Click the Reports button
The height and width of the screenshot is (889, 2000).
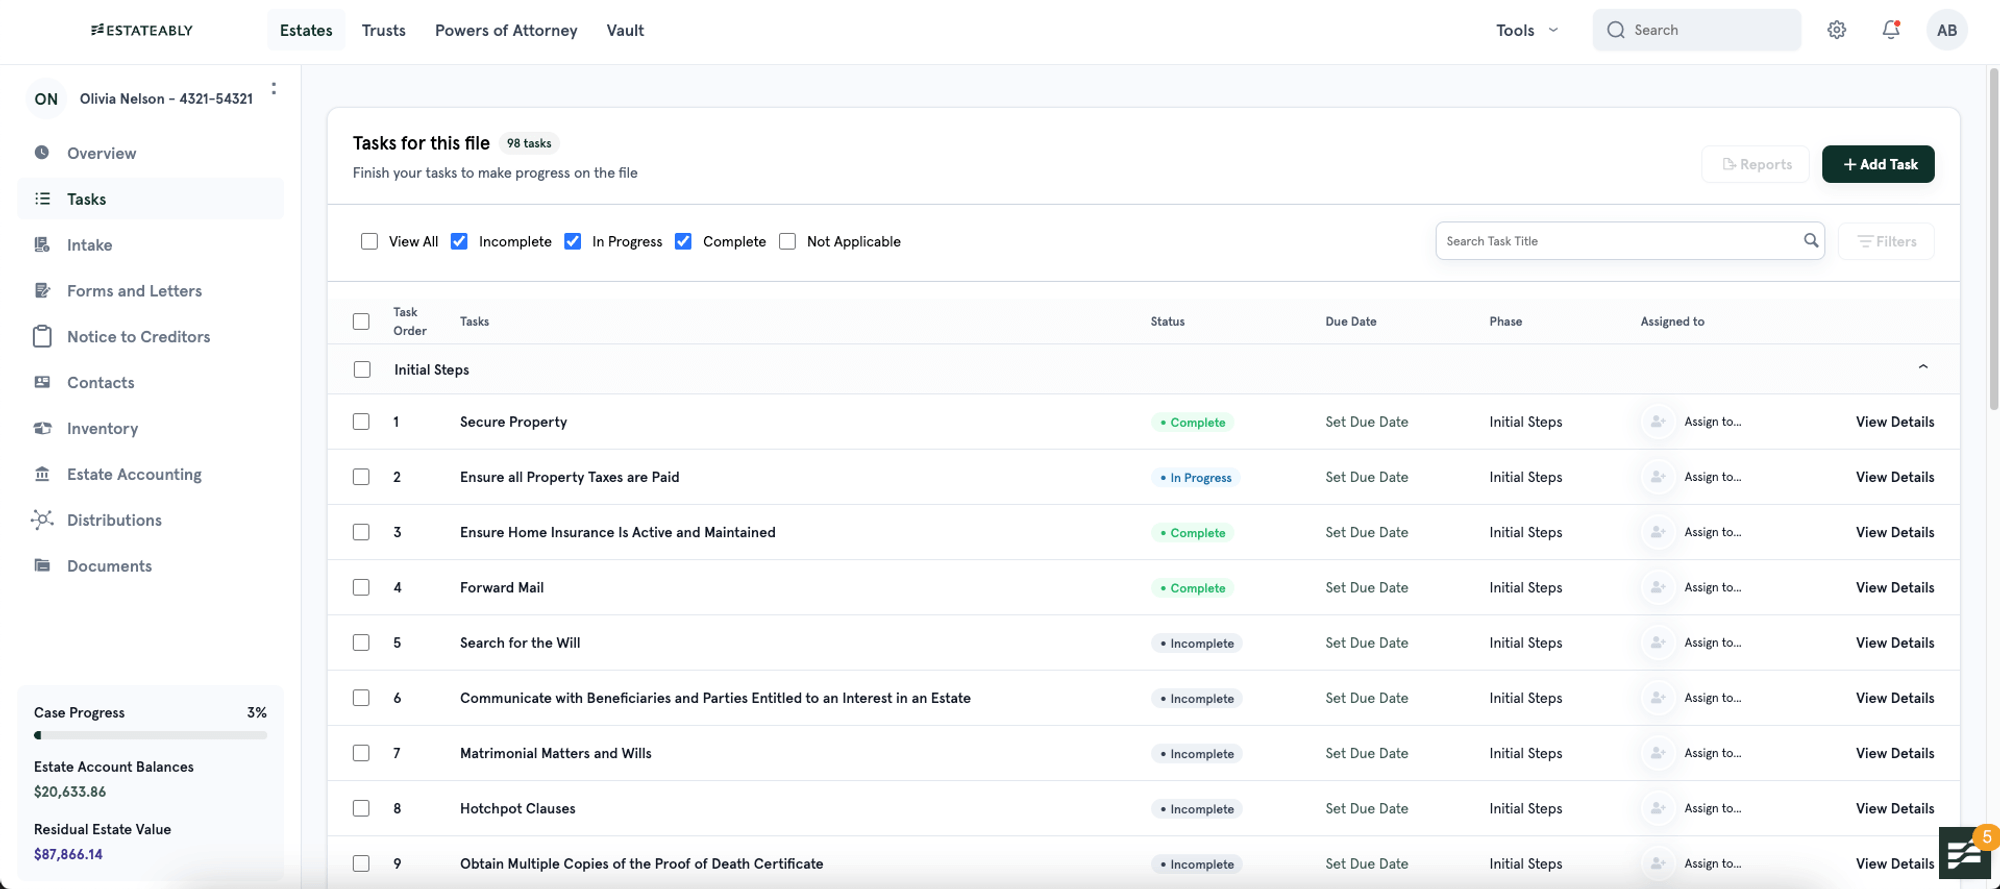[1756, 164]
